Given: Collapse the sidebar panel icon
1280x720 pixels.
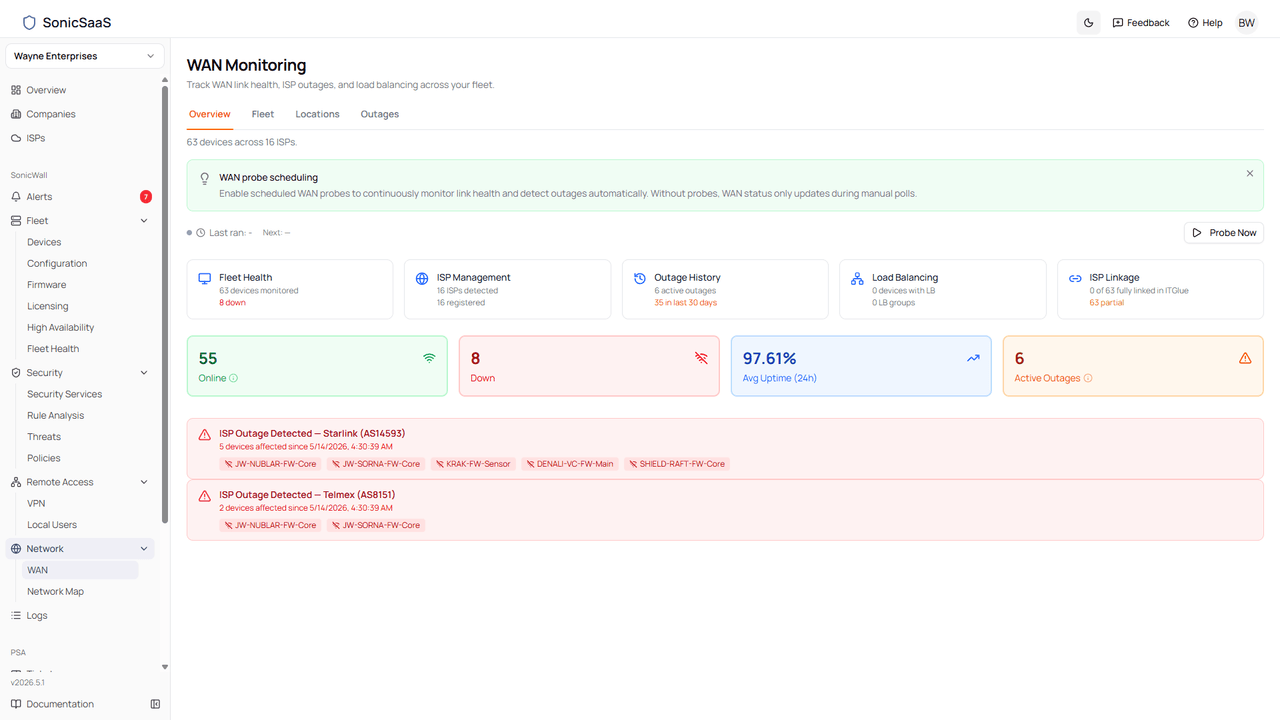Looking at the screenshot, I should 155,704.
